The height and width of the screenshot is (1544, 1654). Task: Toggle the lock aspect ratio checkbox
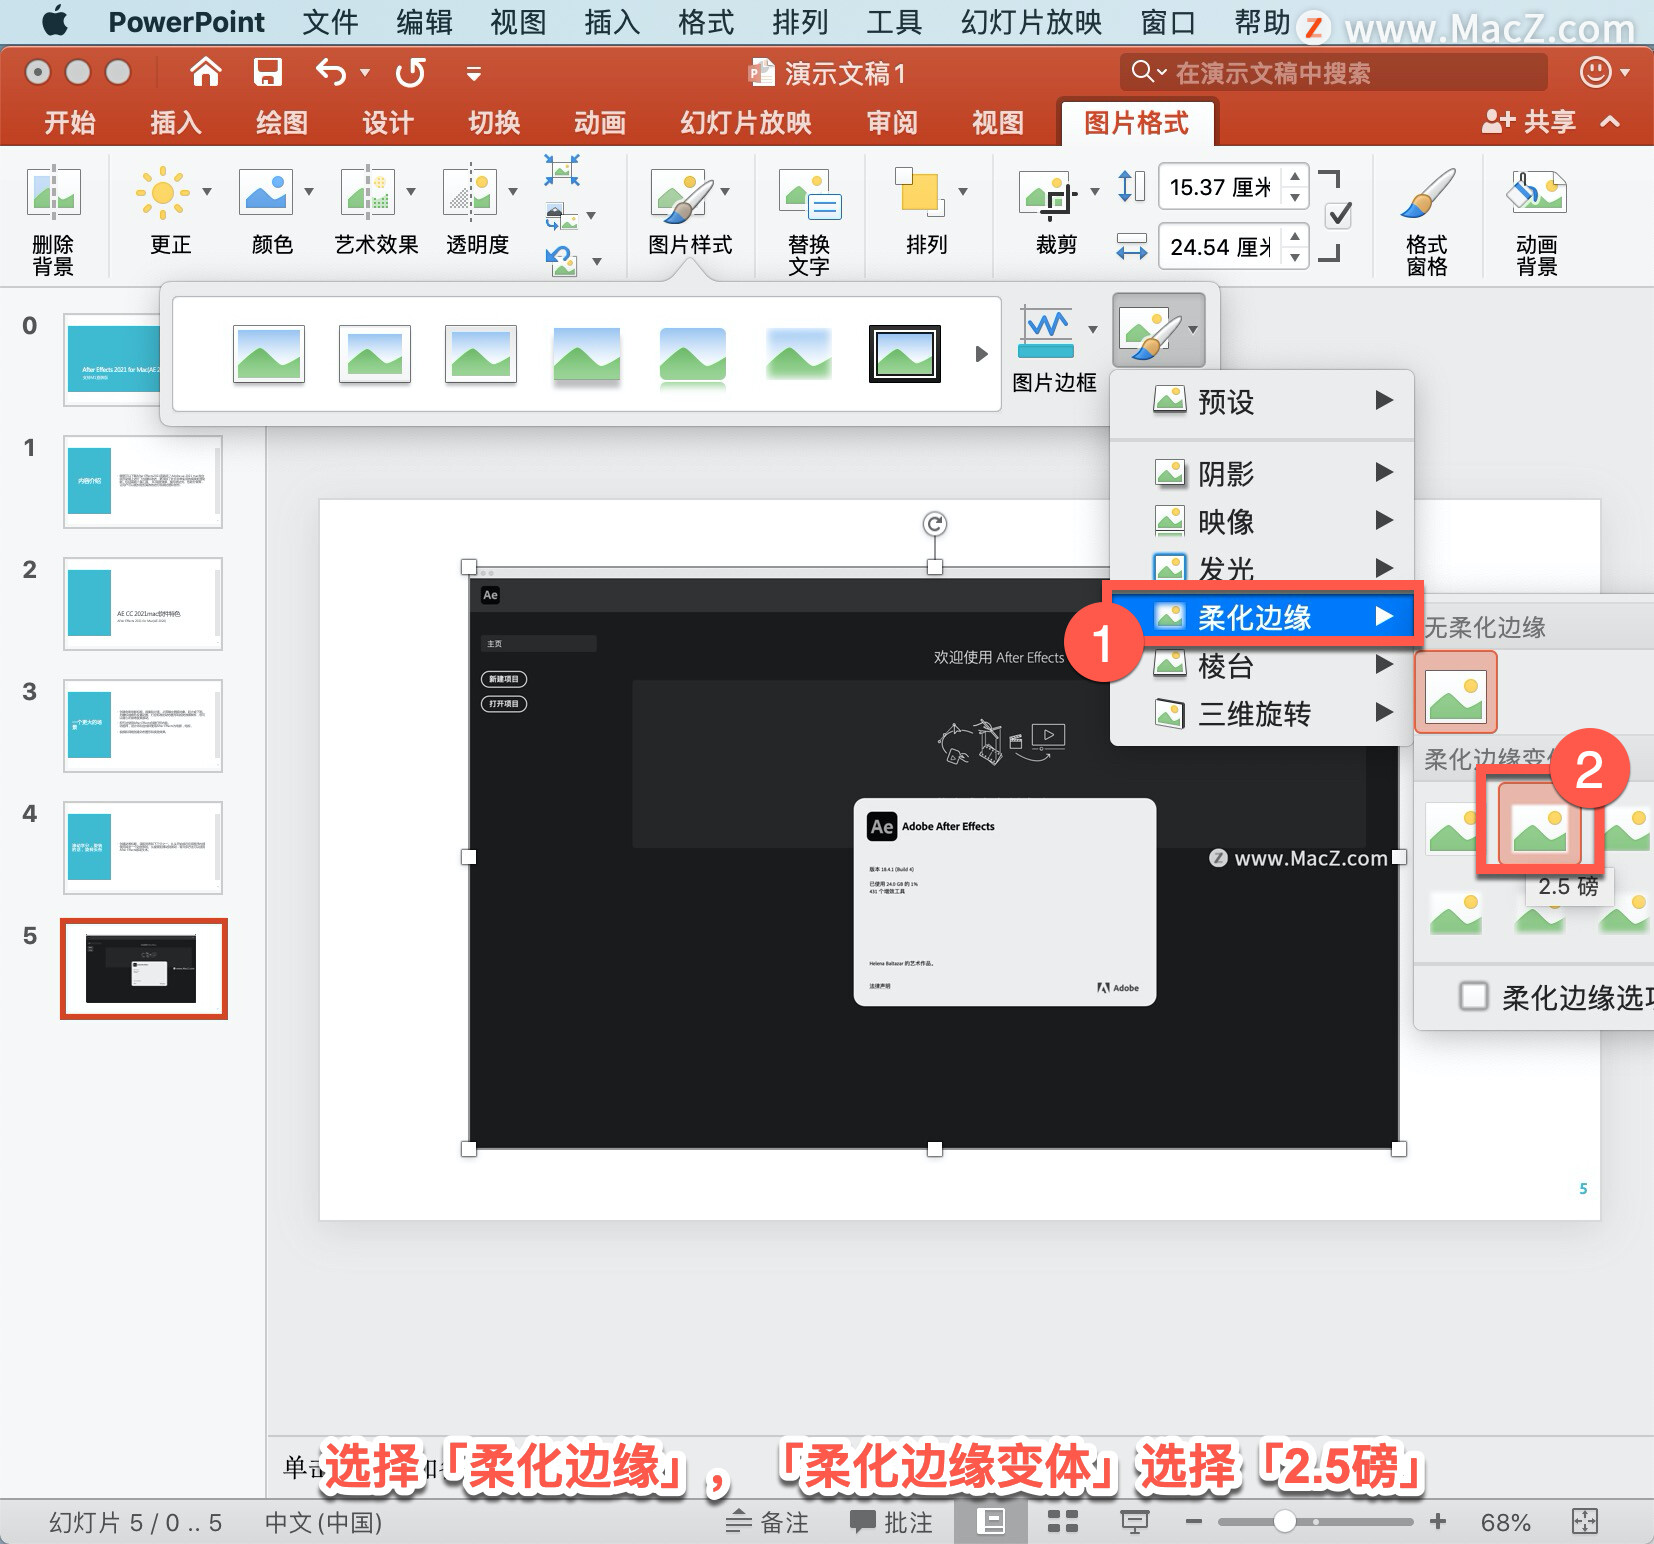1339,215
